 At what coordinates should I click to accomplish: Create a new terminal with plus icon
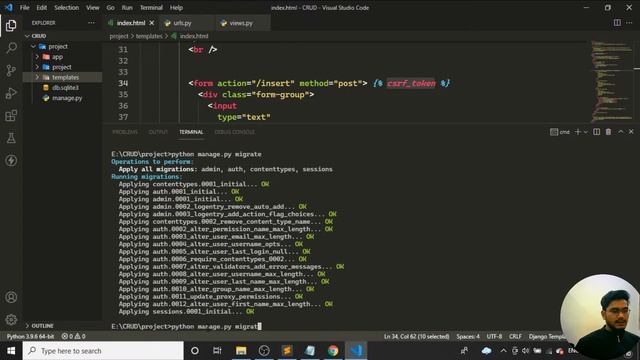[578, 132]
